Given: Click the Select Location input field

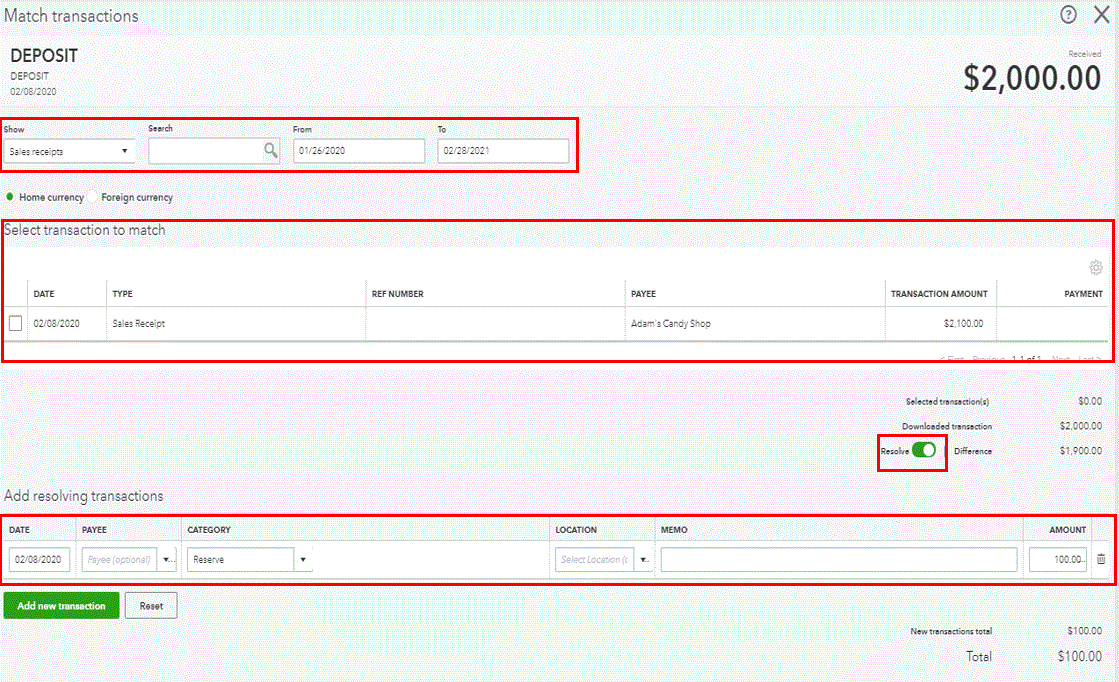Looking at the screenshot, I should click(x=594, y=559).
